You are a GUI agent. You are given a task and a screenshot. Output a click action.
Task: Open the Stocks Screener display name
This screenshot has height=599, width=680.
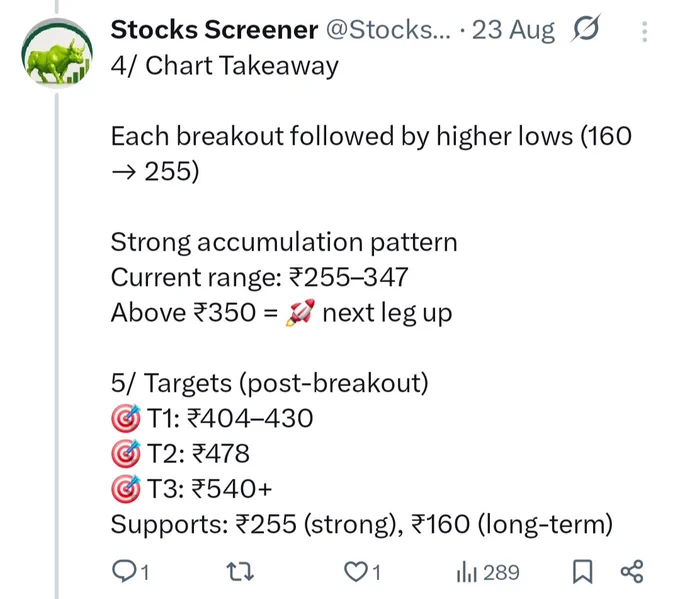point(214,29)
